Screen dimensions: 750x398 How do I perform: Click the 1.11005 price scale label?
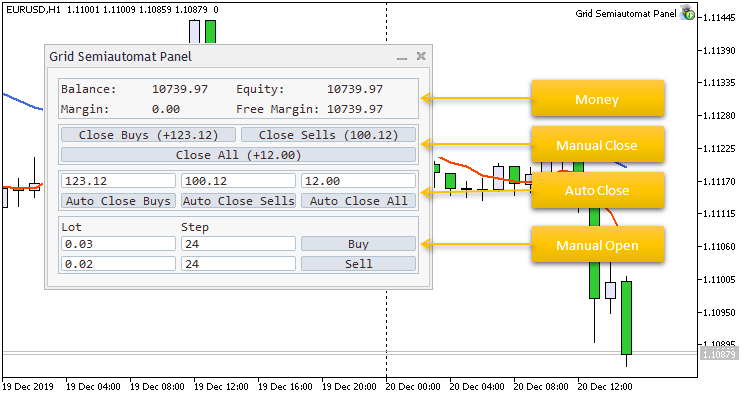719,279
